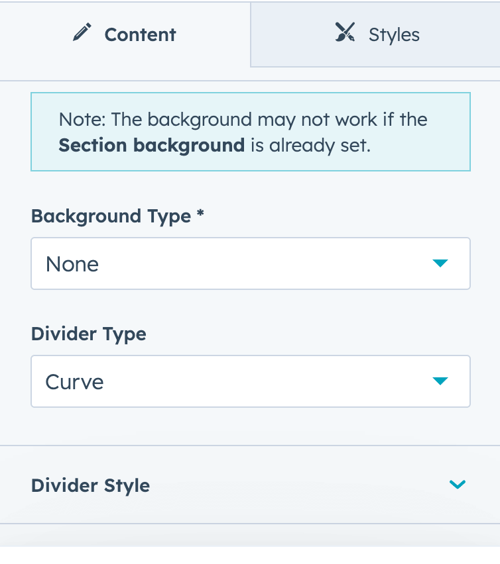Open the Styles tab

[x=375, y=35]
